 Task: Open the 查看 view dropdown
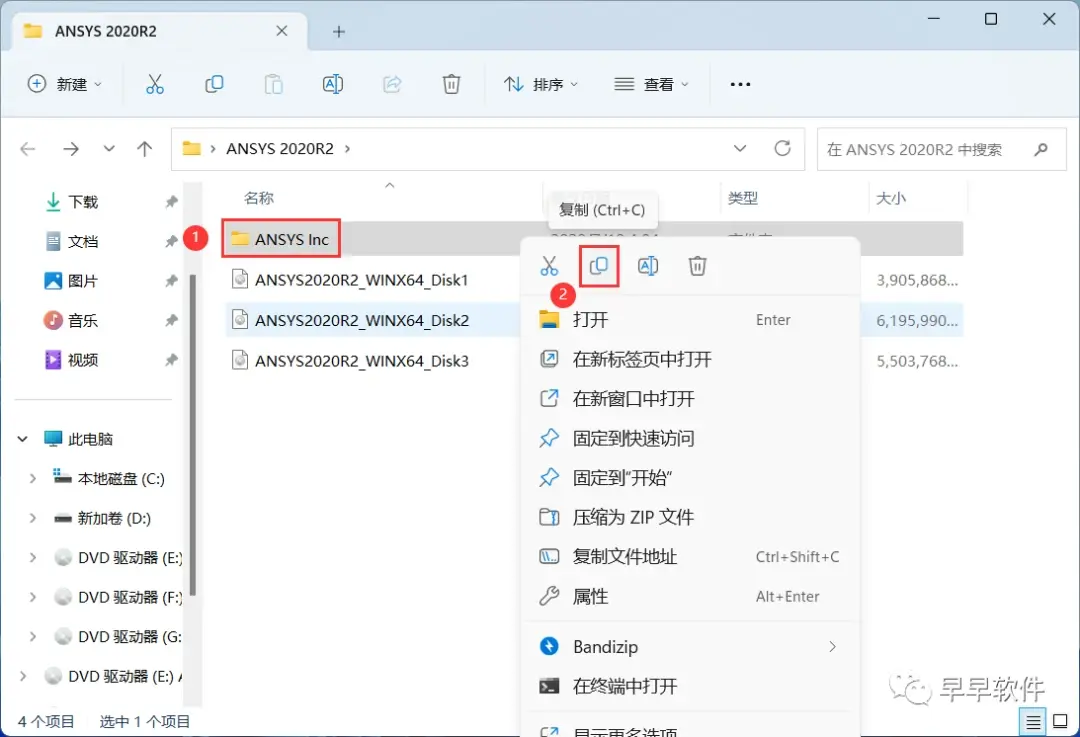[651, 84]
